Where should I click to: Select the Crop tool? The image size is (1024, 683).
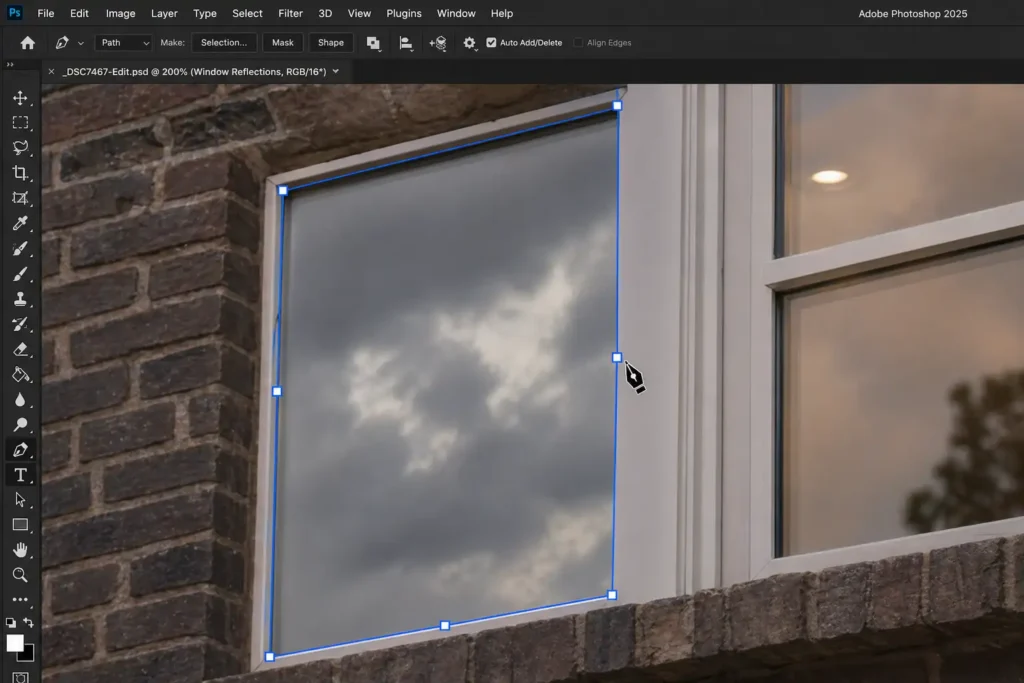(20, 173)
